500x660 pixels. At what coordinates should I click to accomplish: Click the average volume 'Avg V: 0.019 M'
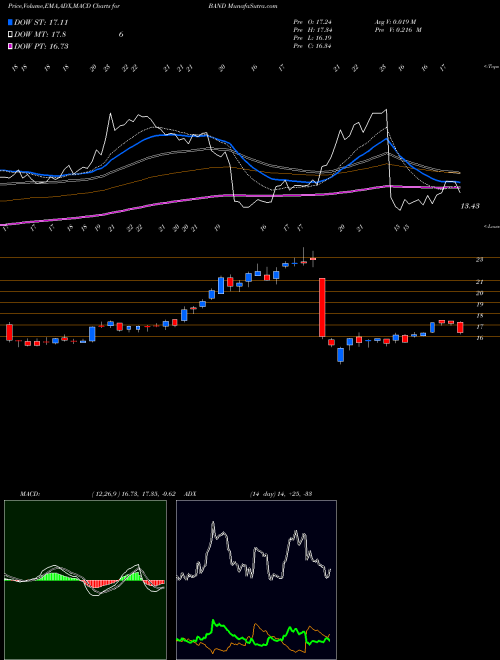pyautogui.click(x=396, y=22)
